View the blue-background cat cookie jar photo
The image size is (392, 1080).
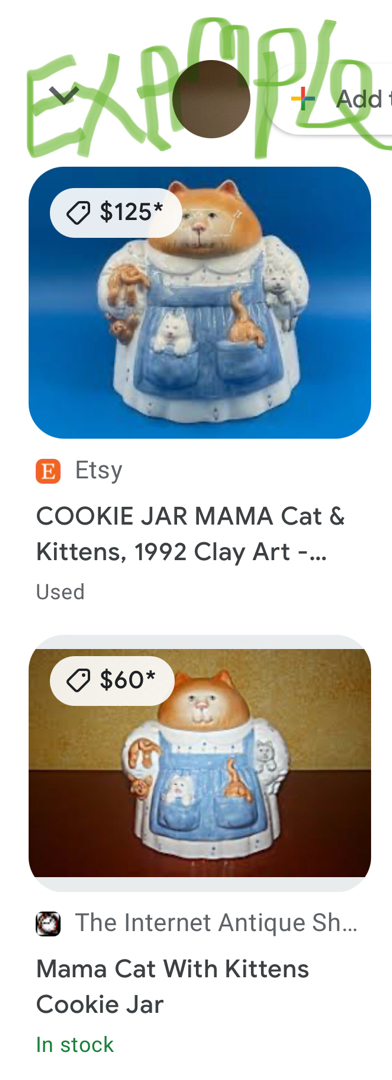coord(200,302)
